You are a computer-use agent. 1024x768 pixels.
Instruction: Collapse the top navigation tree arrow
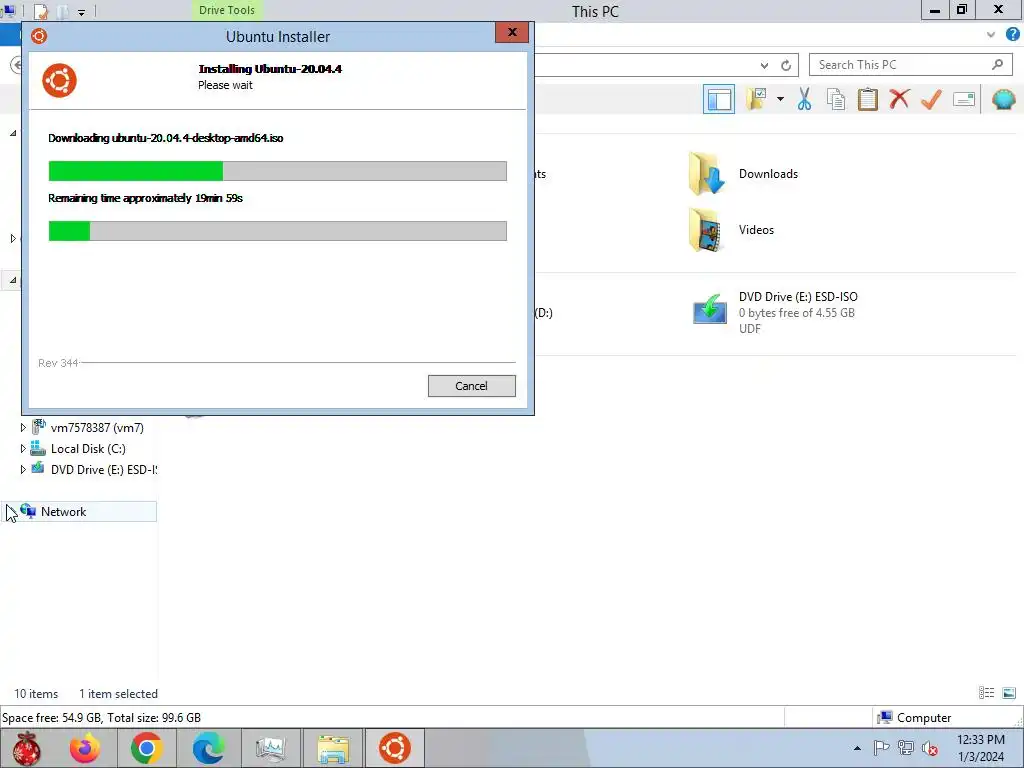coord(13,133)
